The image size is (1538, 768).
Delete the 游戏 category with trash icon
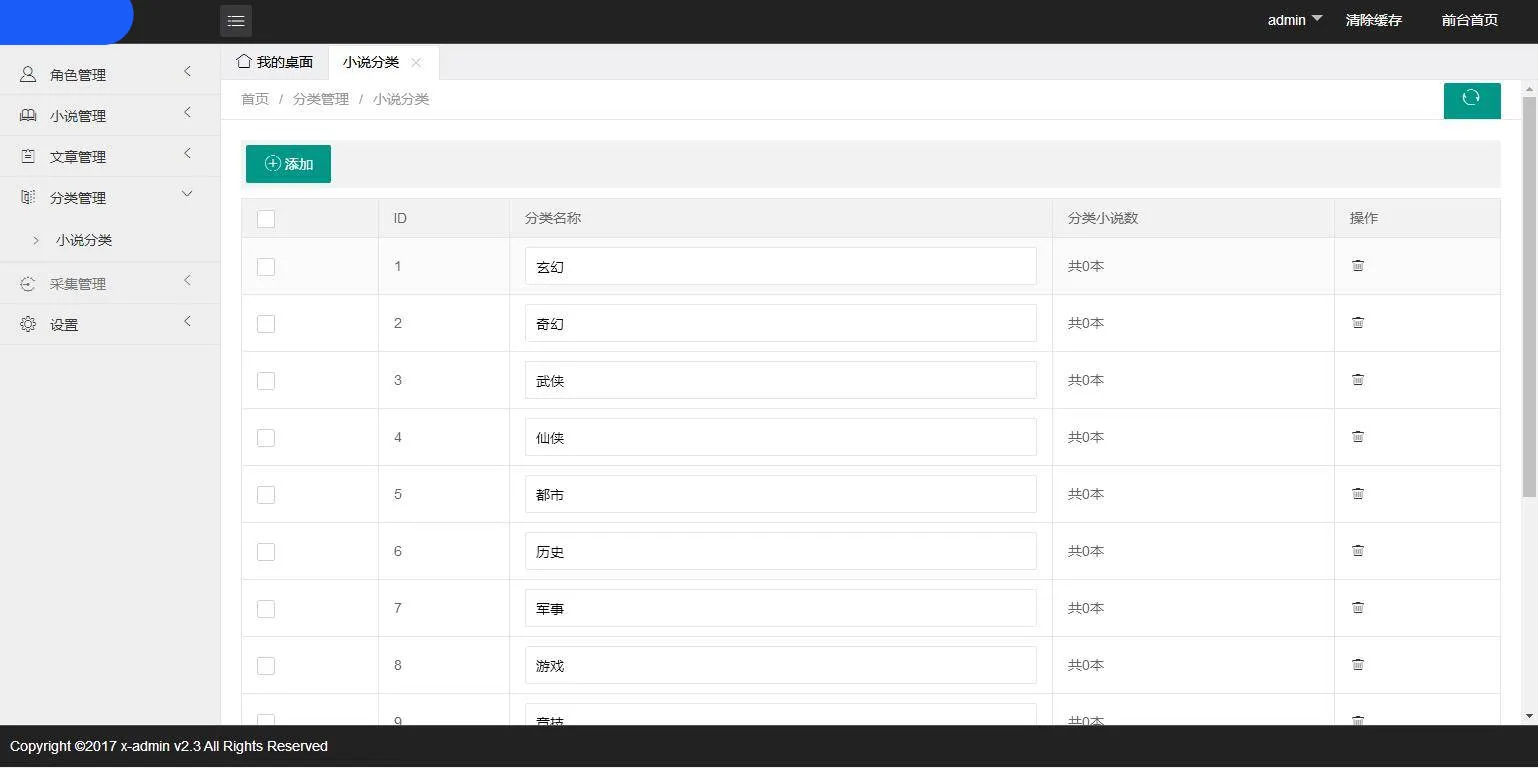point(1358,664)
